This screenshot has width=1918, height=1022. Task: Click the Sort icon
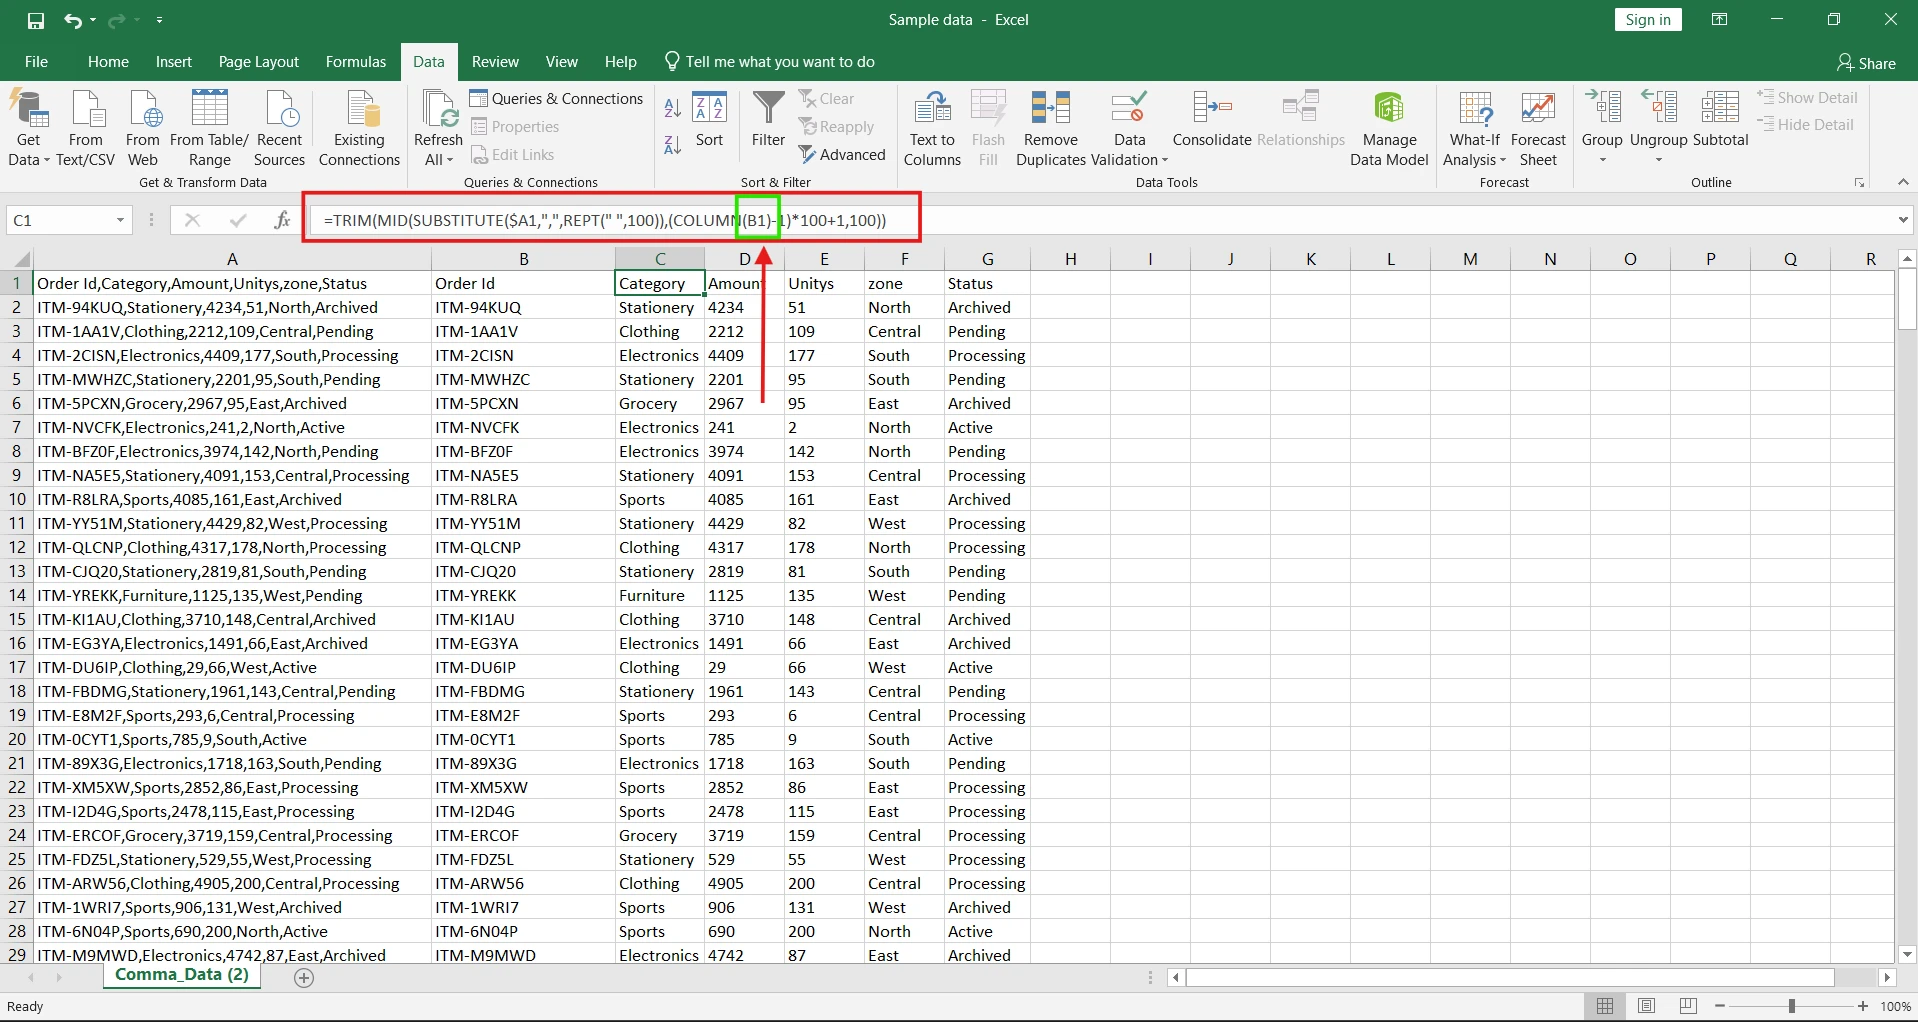click(x=710, y=120)
